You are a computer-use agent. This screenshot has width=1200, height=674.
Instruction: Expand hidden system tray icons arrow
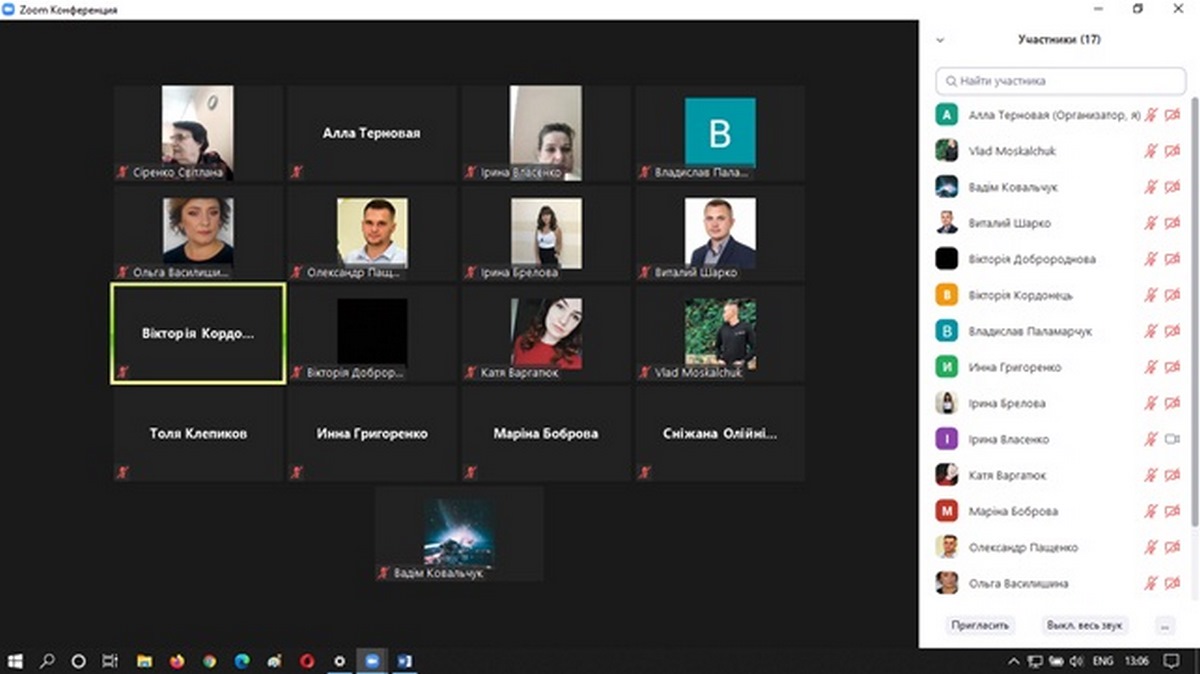1015,661
